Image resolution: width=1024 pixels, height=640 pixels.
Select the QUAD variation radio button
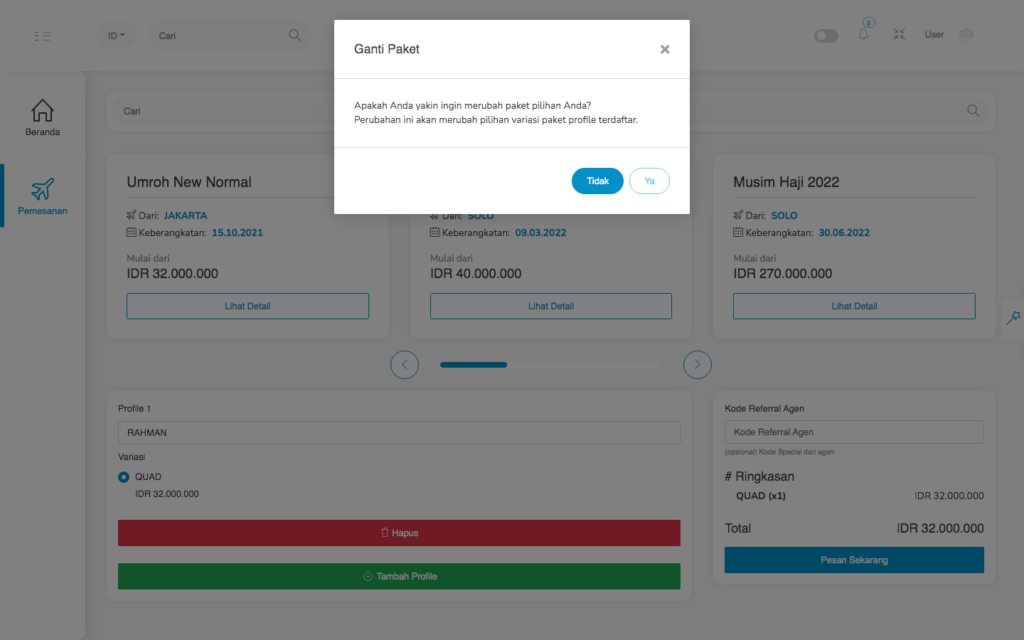[x=124, y=477]
